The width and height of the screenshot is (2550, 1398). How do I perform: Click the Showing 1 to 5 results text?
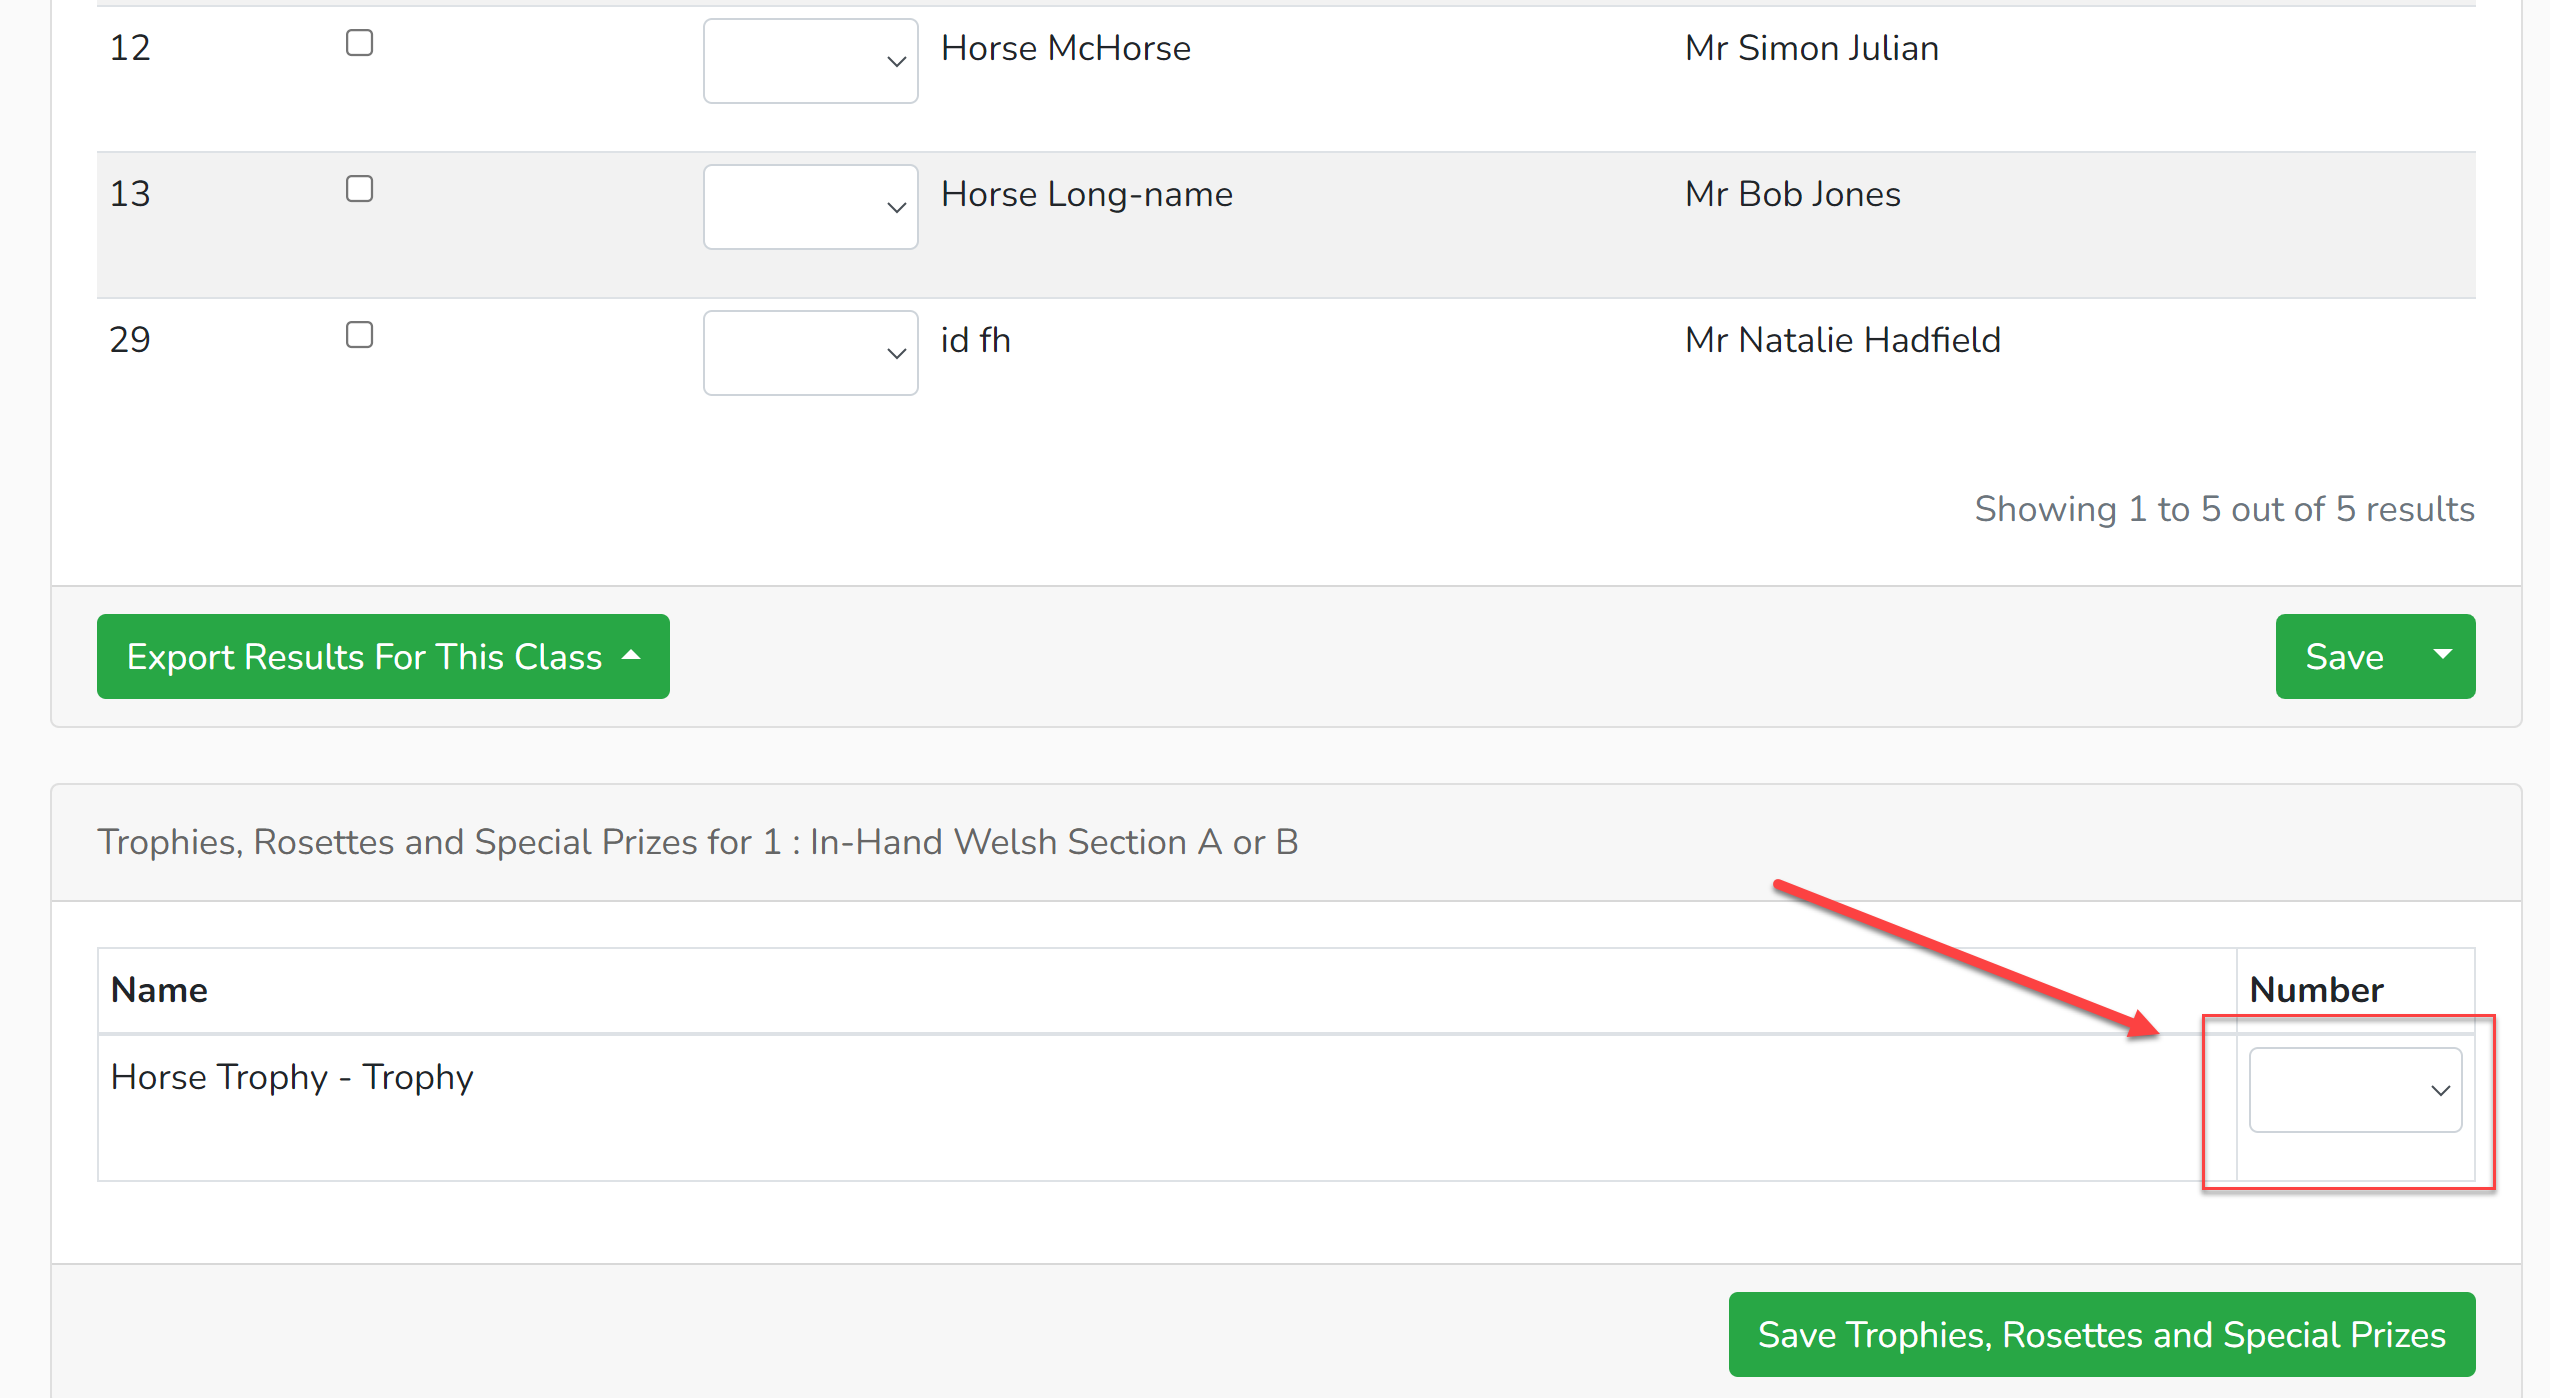2224,509
